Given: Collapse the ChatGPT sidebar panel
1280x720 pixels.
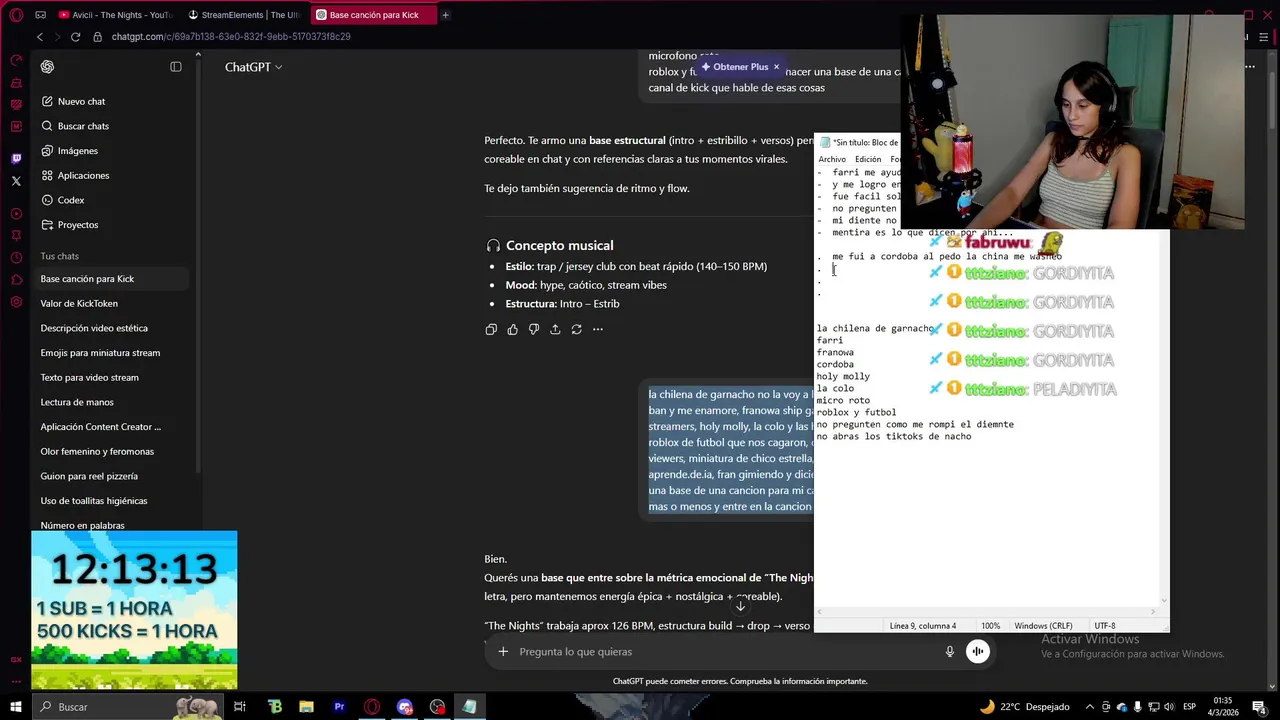Looking at the screenshot, I should [176, 67].
